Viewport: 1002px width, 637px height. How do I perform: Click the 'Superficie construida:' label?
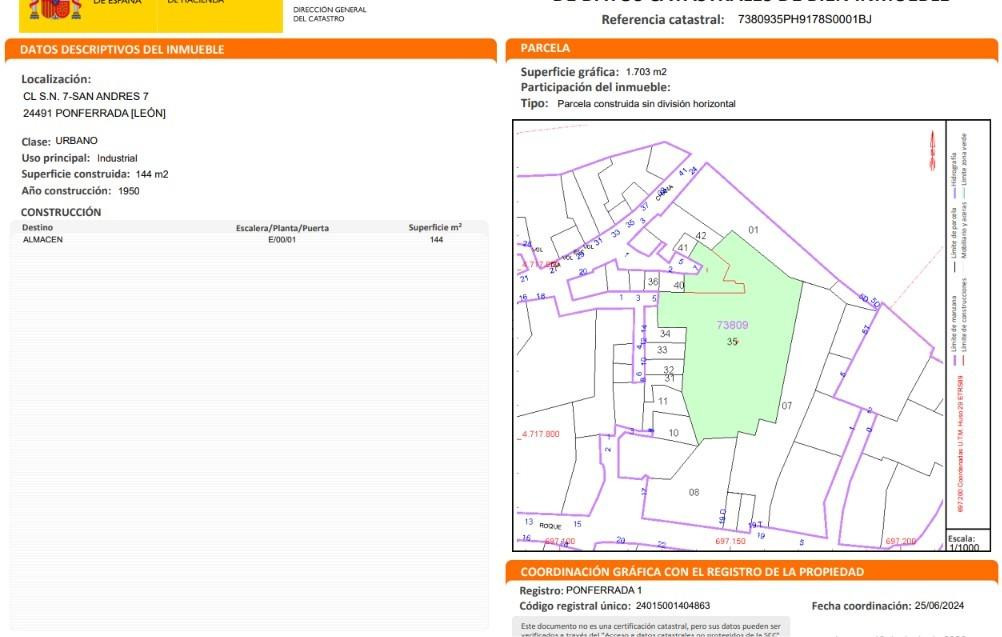tap(75, 174)
